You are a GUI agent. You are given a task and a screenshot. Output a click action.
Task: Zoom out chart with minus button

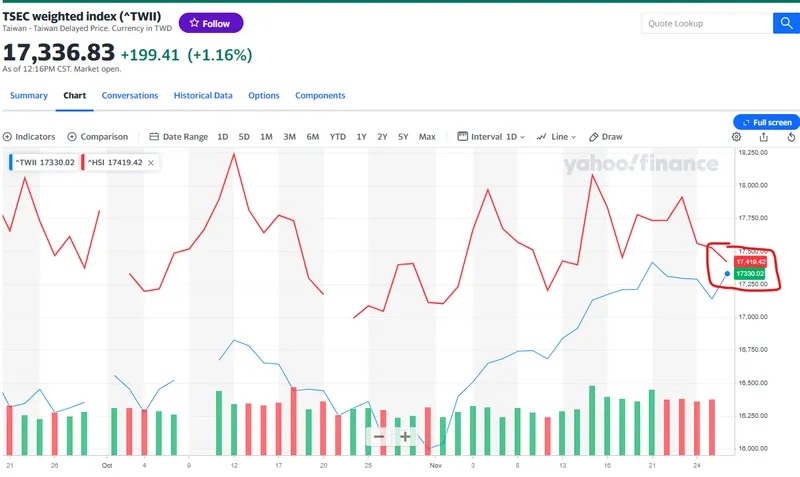tap(379, 437)
